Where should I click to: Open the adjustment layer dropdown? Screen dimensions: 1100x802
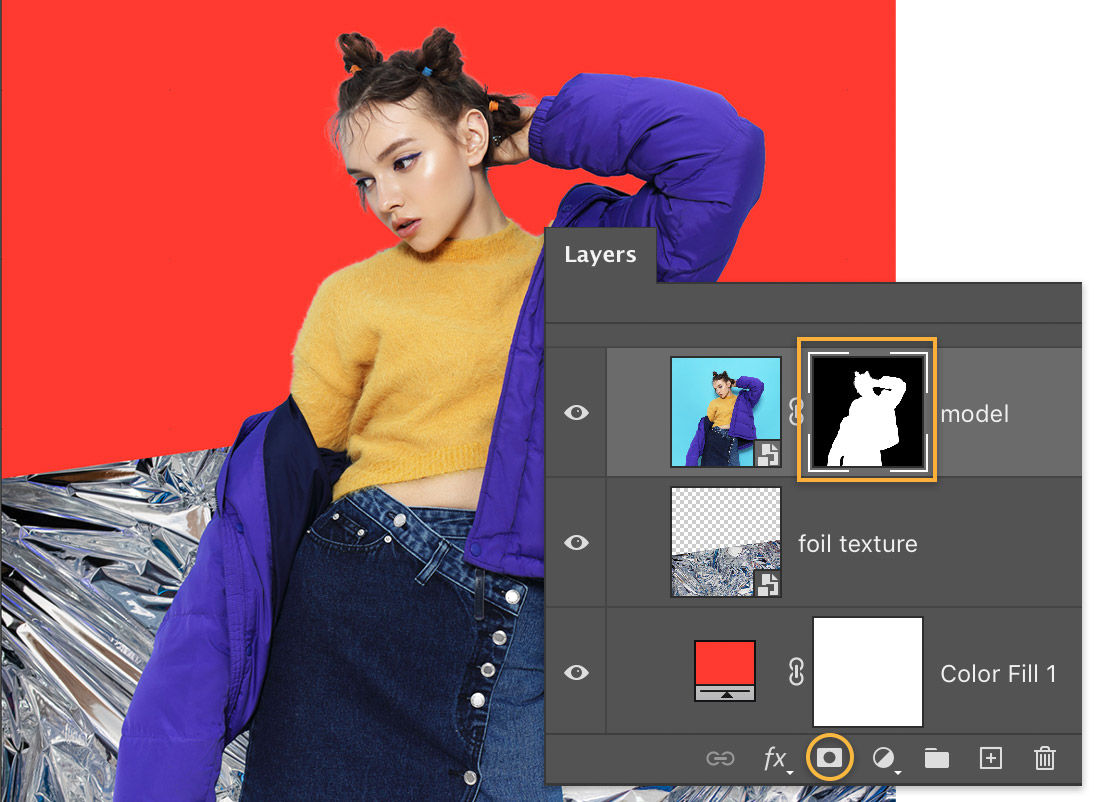(x=882, y=758)
